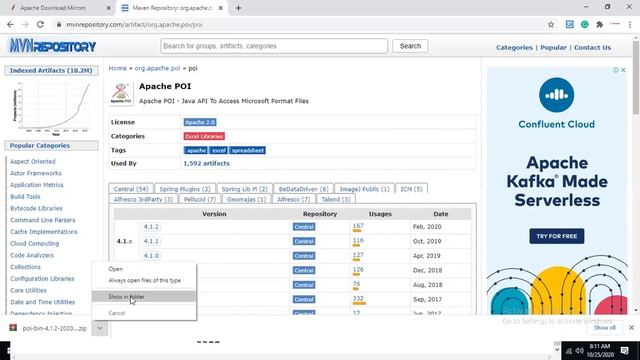Image resolution: width=640 pixels, height=360 pixels.
Task: Open the browser extensions puzzle icon
Action: [599, 24]
